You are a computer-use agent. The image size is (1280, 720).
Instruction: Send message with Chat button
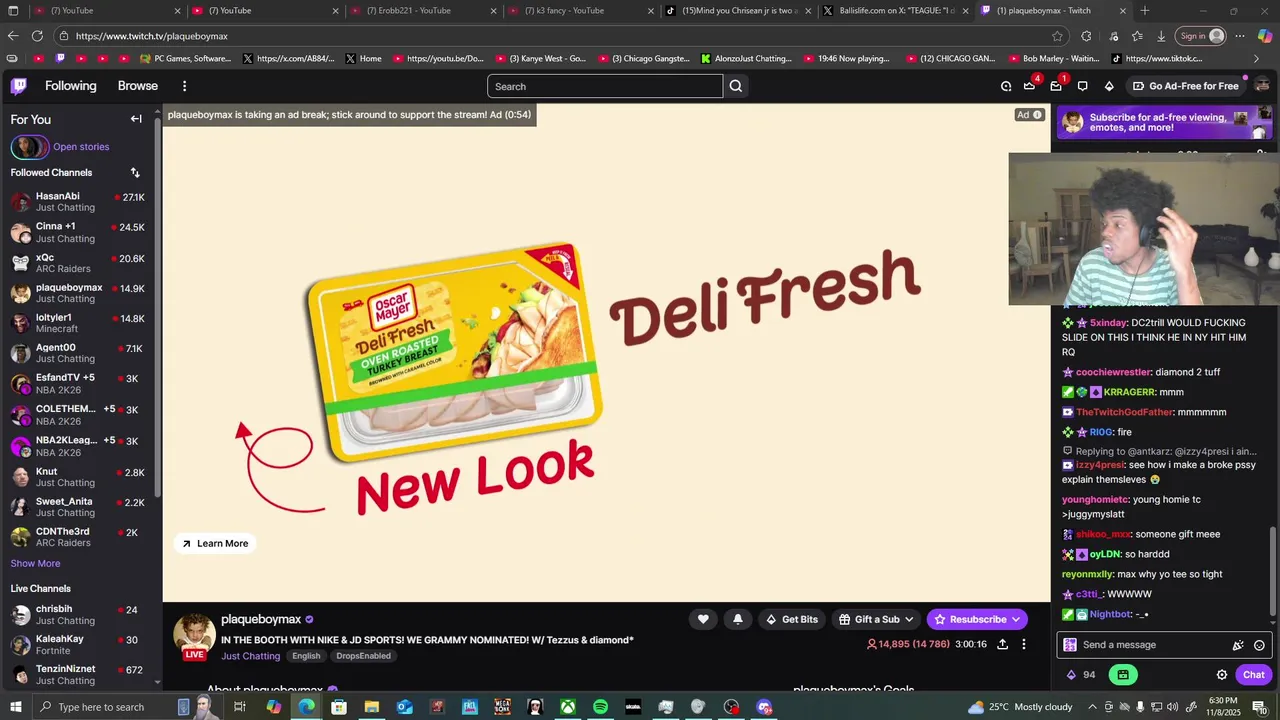click(x=1253, y=675)
